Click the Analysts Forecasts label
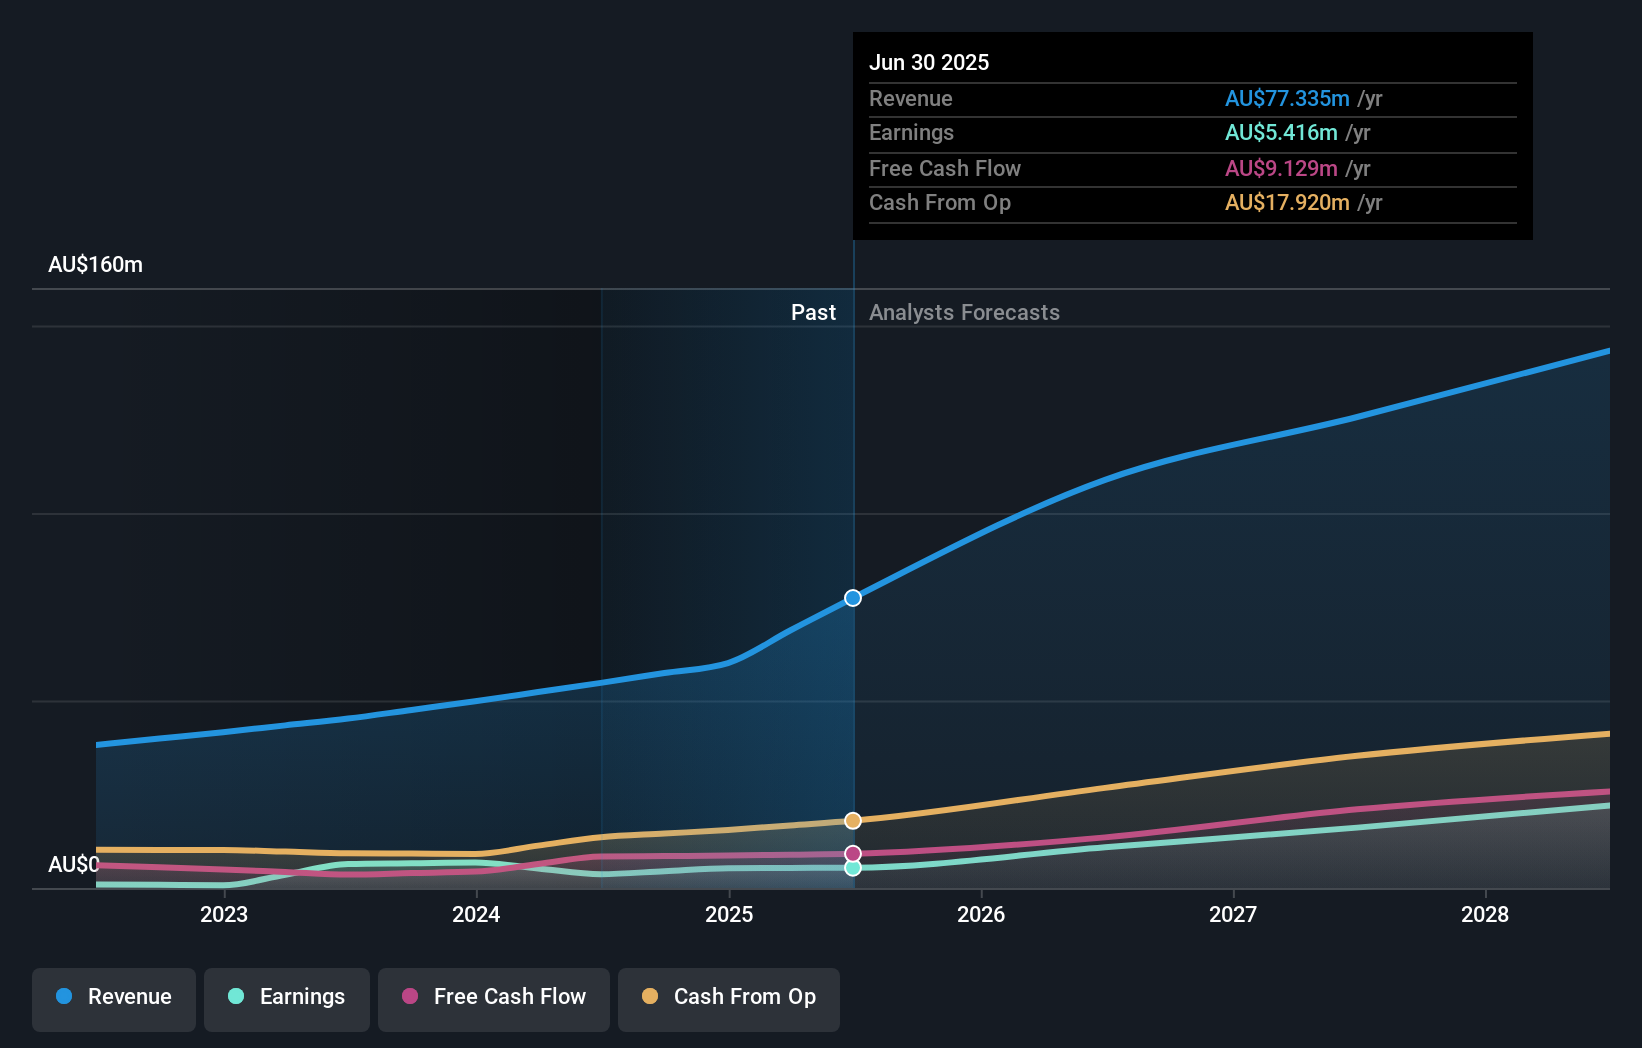 [964, 312]
